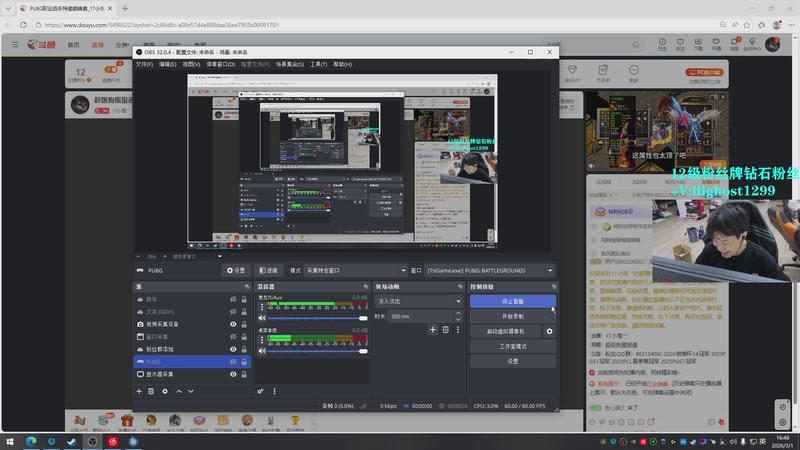
Task: Open transition properties three-dot menu
Action: (458, 330)
